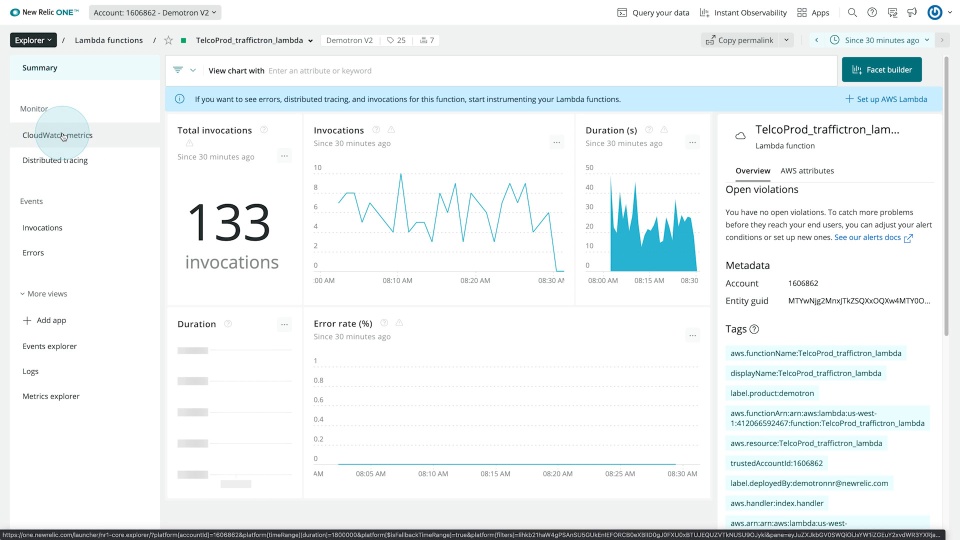Image resolution: width=960 pixels, height=540 pixels.
Task: Click the Invocations chart info icon
Action: [x=376, y=130]
